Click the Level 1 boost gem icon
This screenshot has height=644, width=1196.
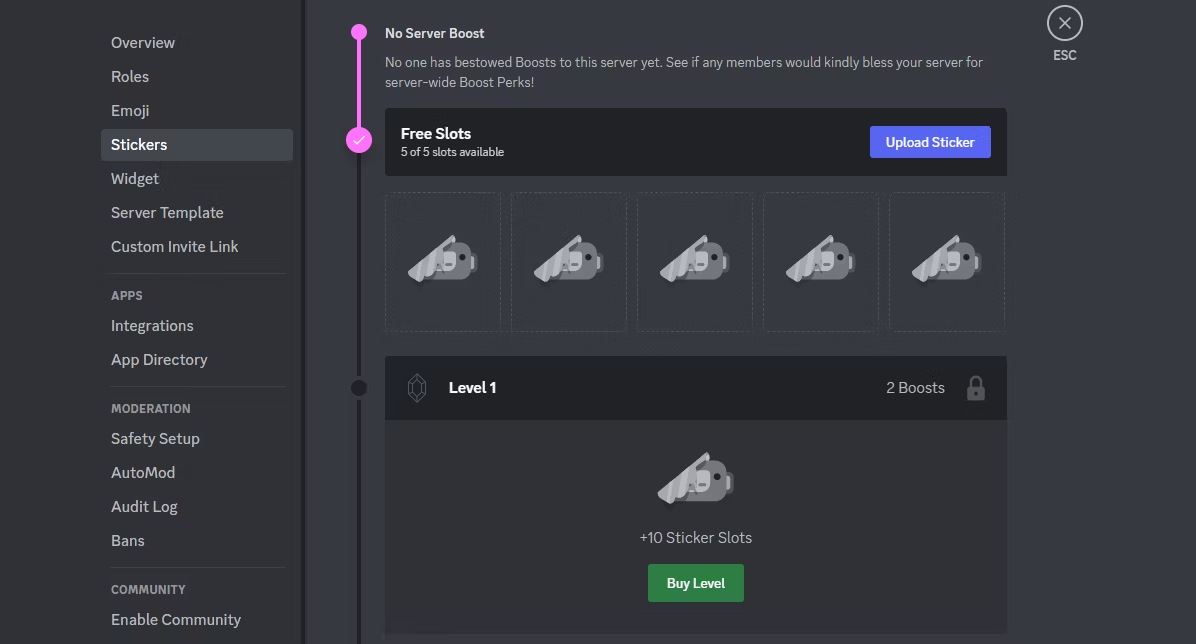(416, 388)
